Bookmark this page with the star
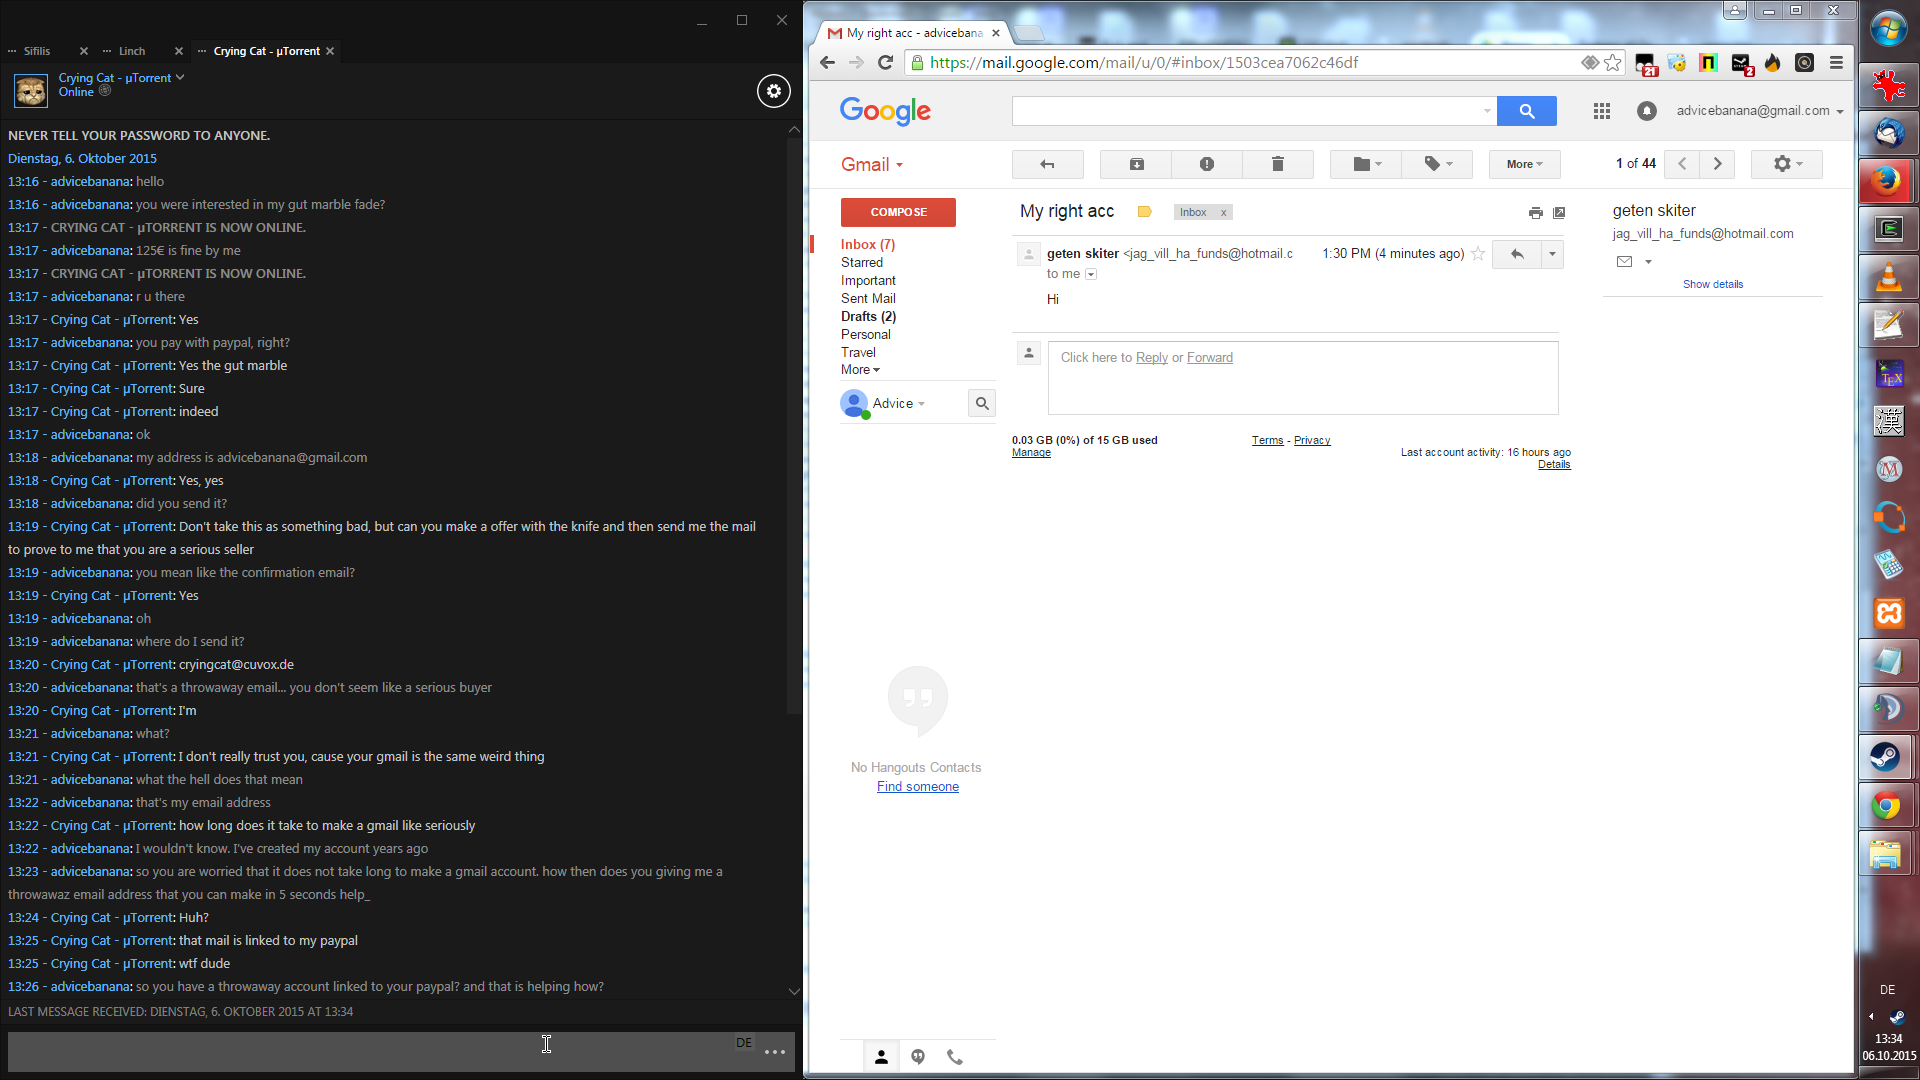 pos(1612,62)
